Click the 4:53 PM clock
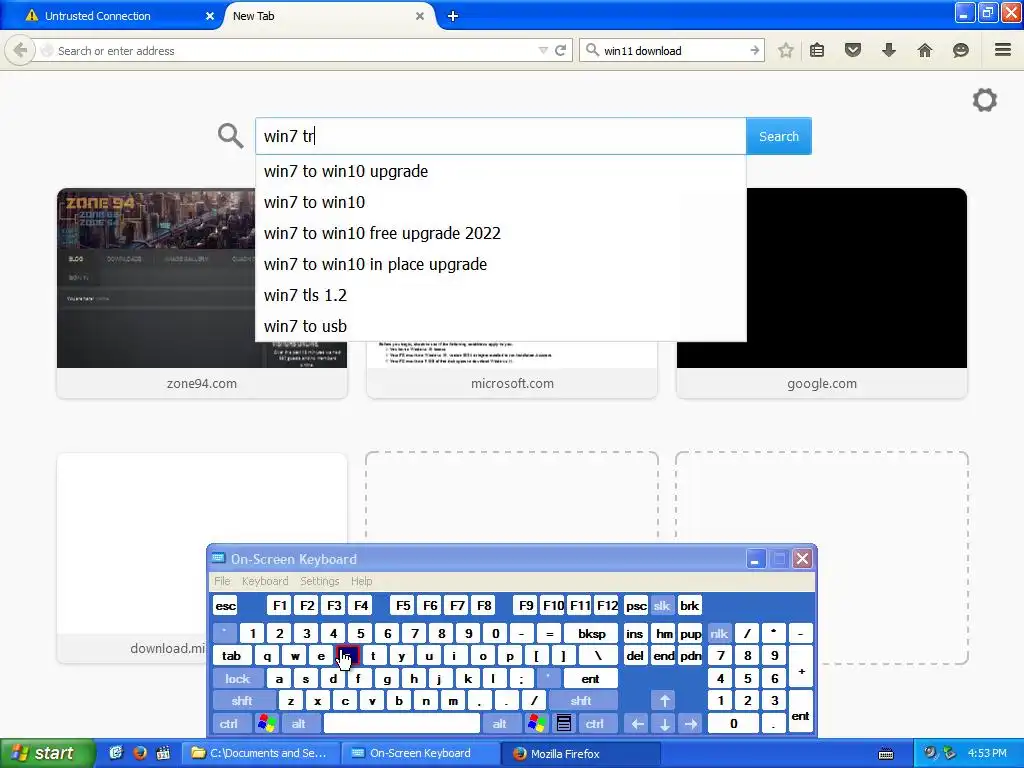 987,753
